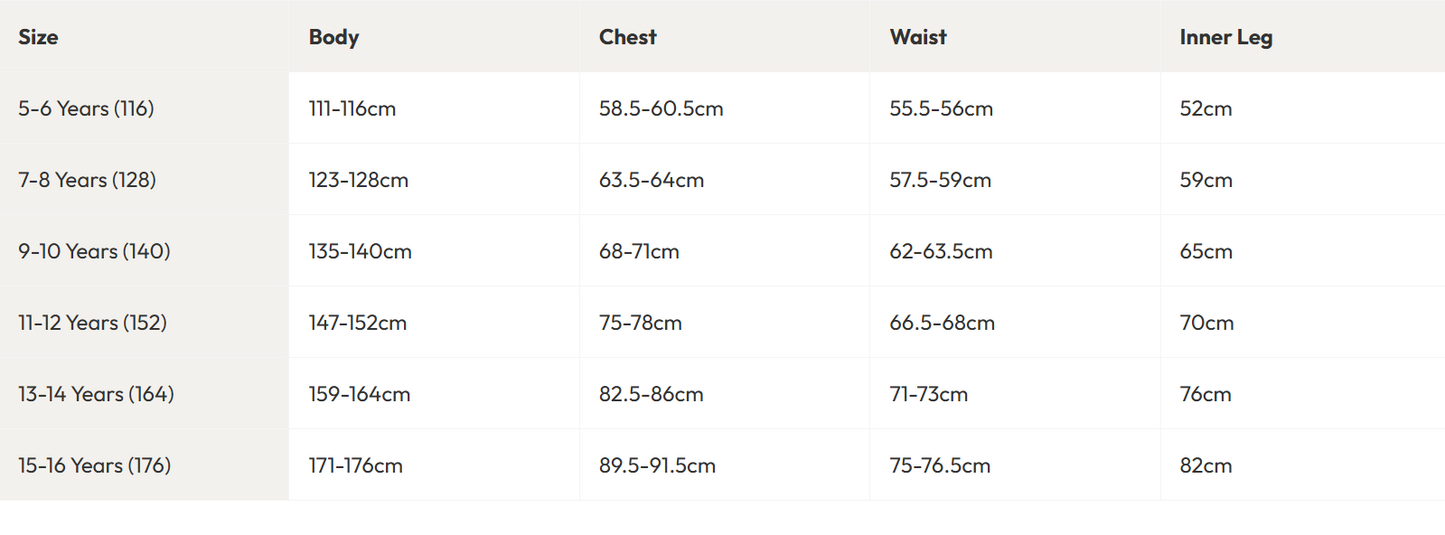The image size is (1445, 535).
Task: Click the 171-176cm body measurement cell
Action: click(x=355, y=466)
